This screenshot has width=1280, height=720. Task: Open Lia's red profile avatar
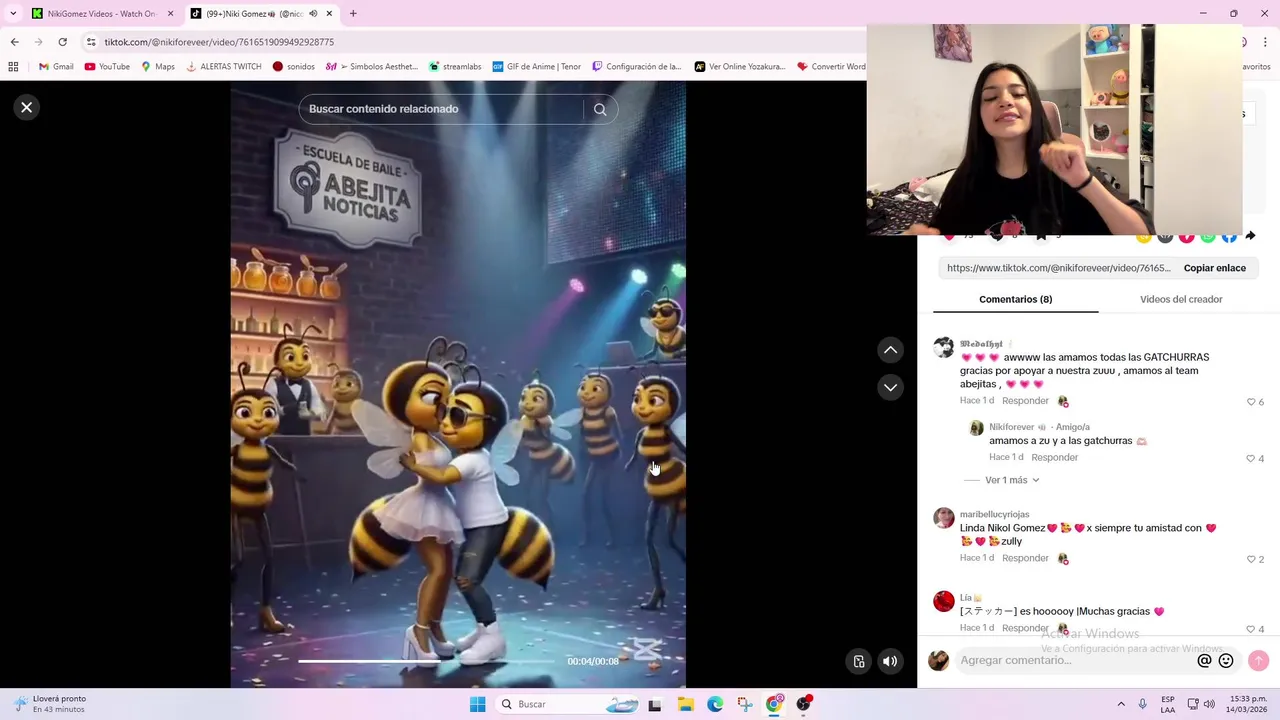[x=943, y=601]
